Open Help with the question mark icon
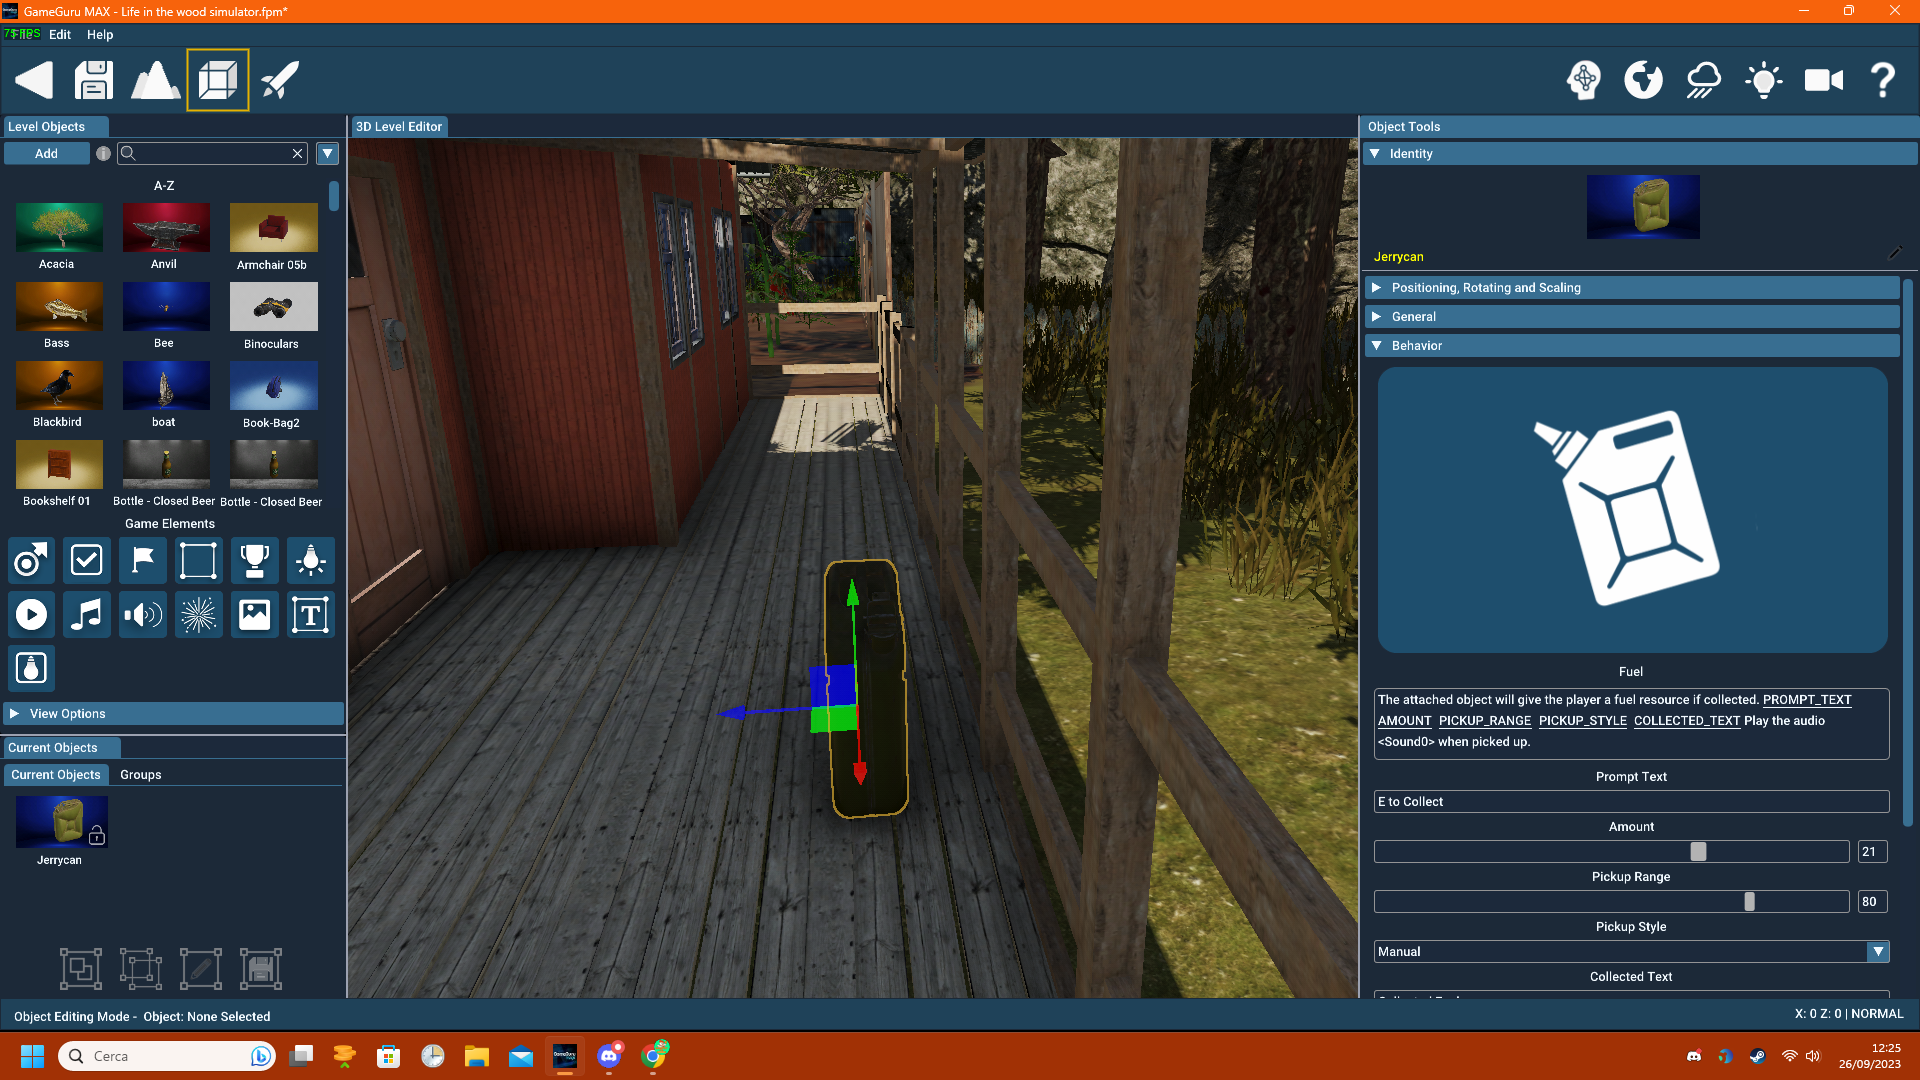 [1883, 80]
